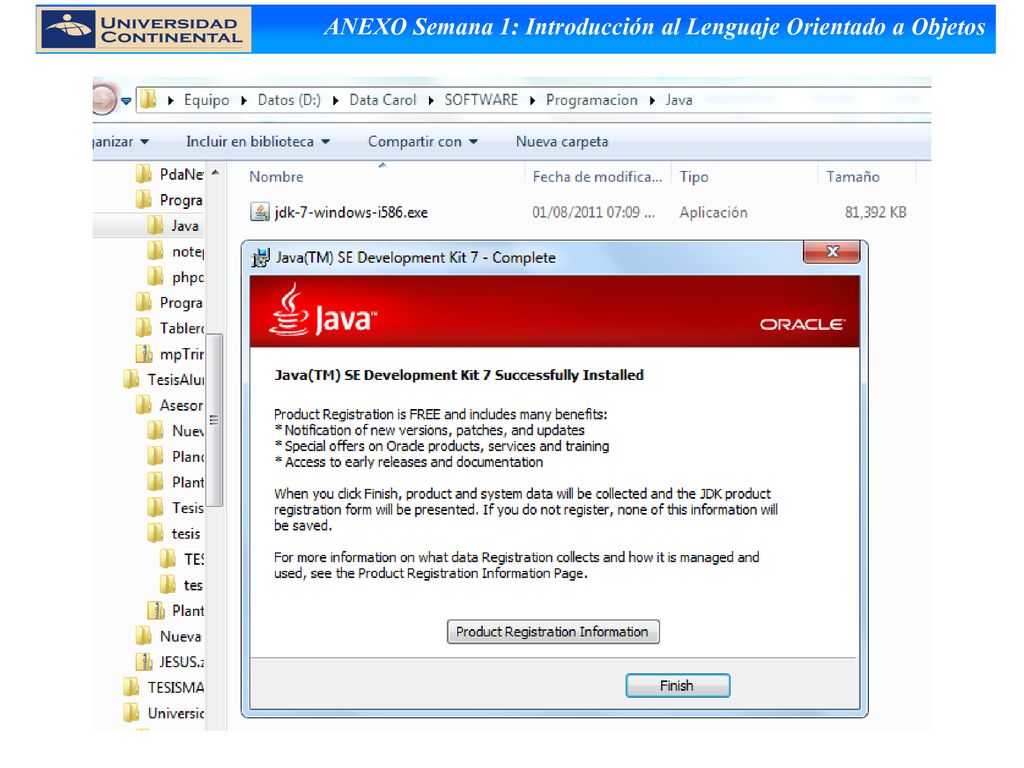
Task: Select Nuev folder under Asesor
Action: pos(176,431)
